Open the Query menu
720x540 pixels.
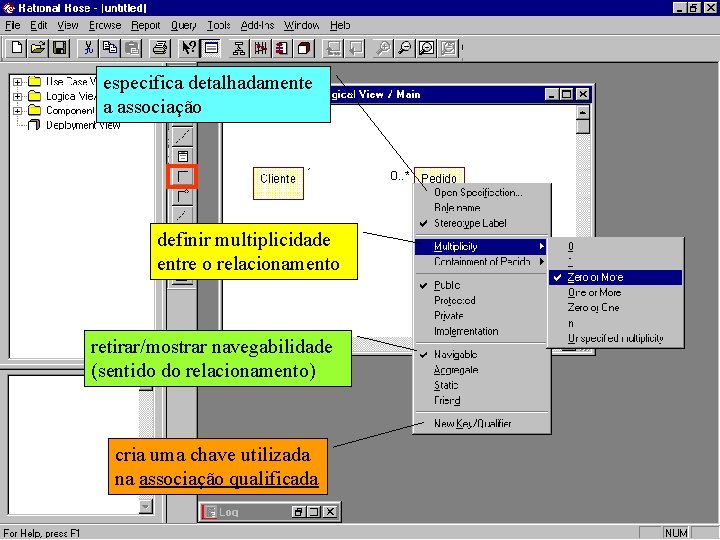[184, 25]
